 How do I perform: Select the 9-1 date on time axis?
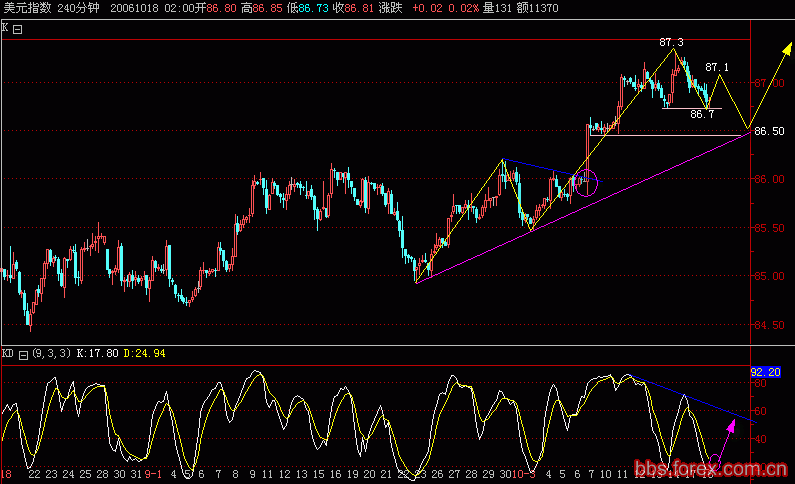pos(153,474)
